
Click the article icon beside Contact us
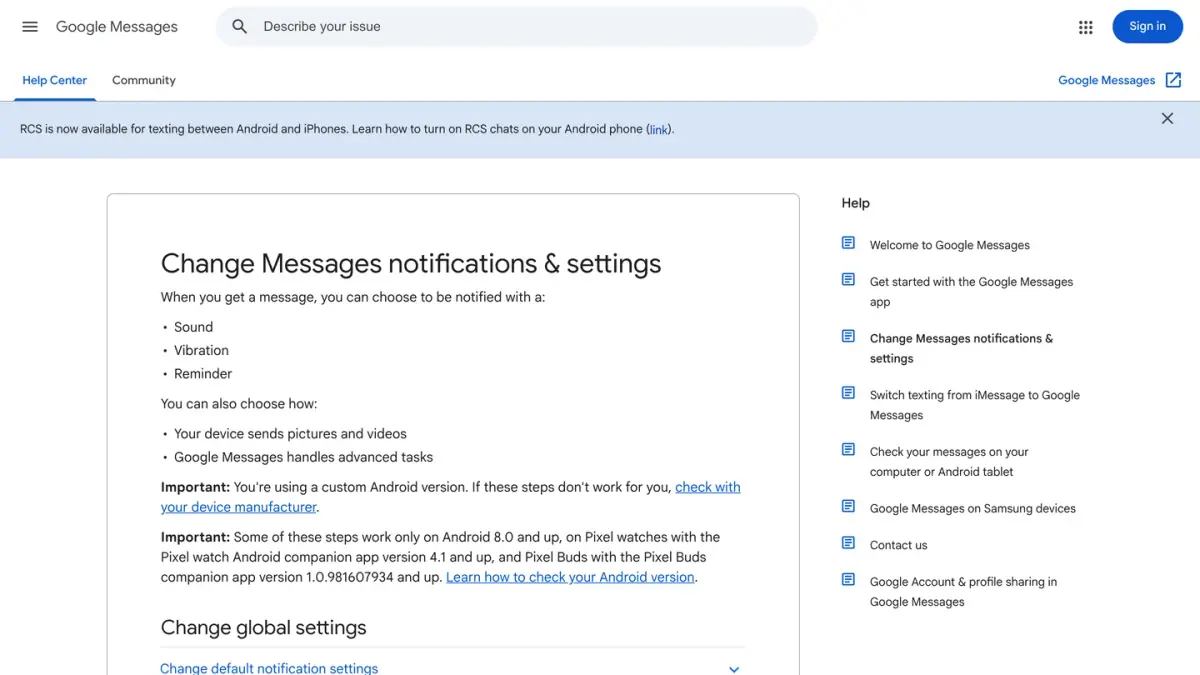[848, 543]
